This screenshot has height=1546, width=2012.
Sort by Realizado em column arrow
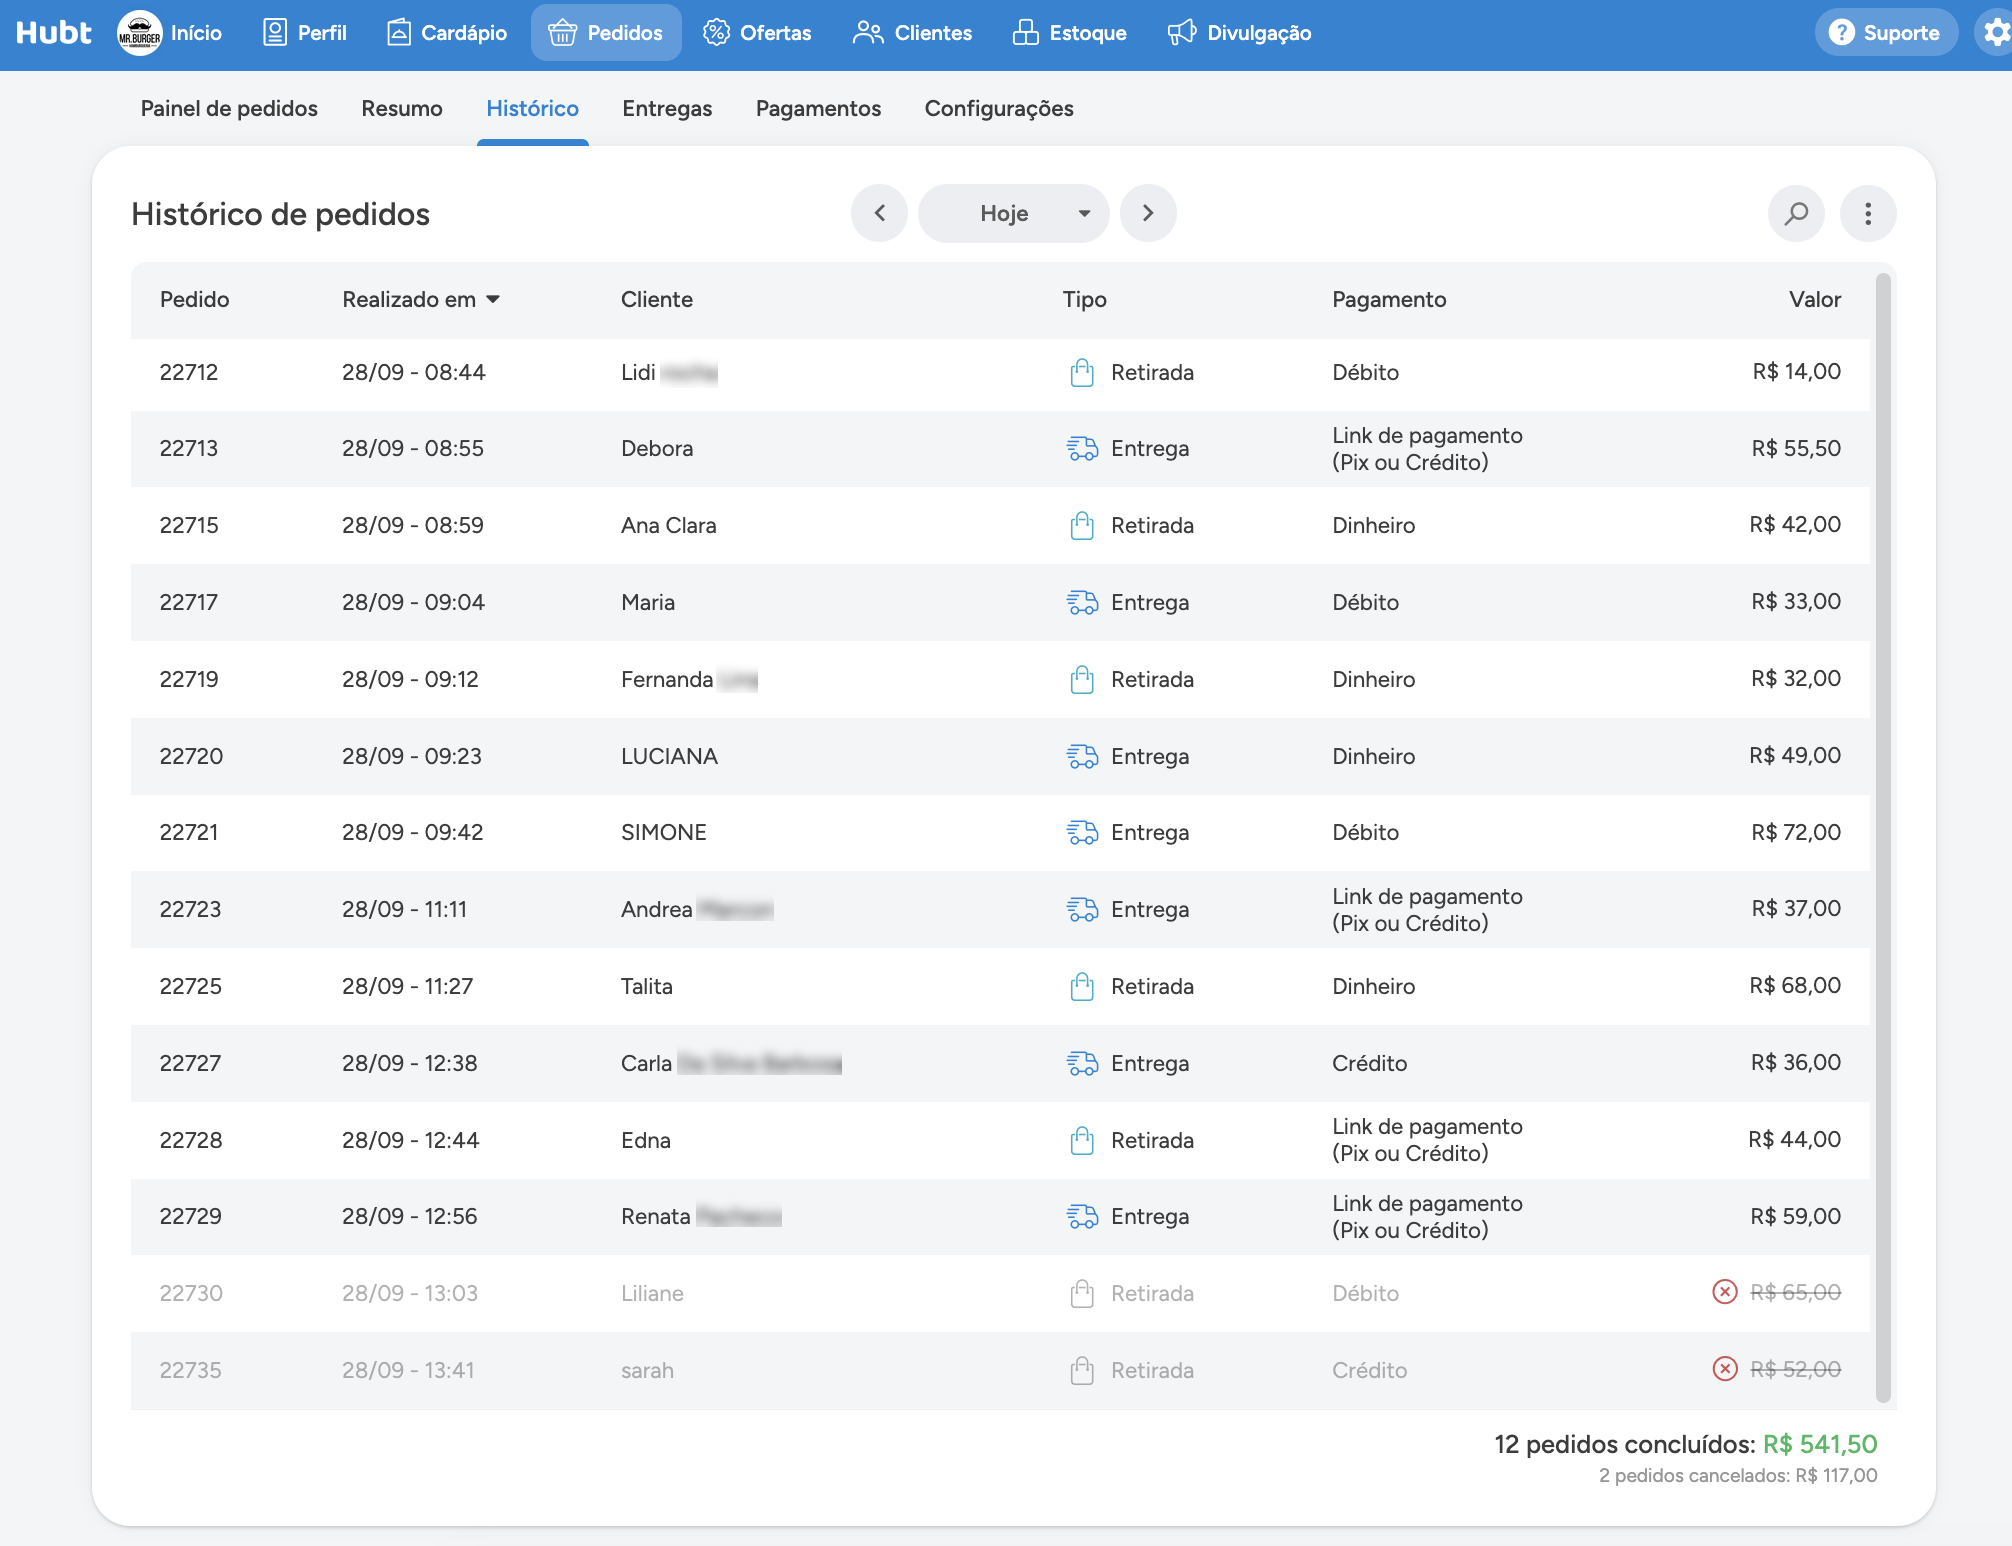(x=493, y=300)
